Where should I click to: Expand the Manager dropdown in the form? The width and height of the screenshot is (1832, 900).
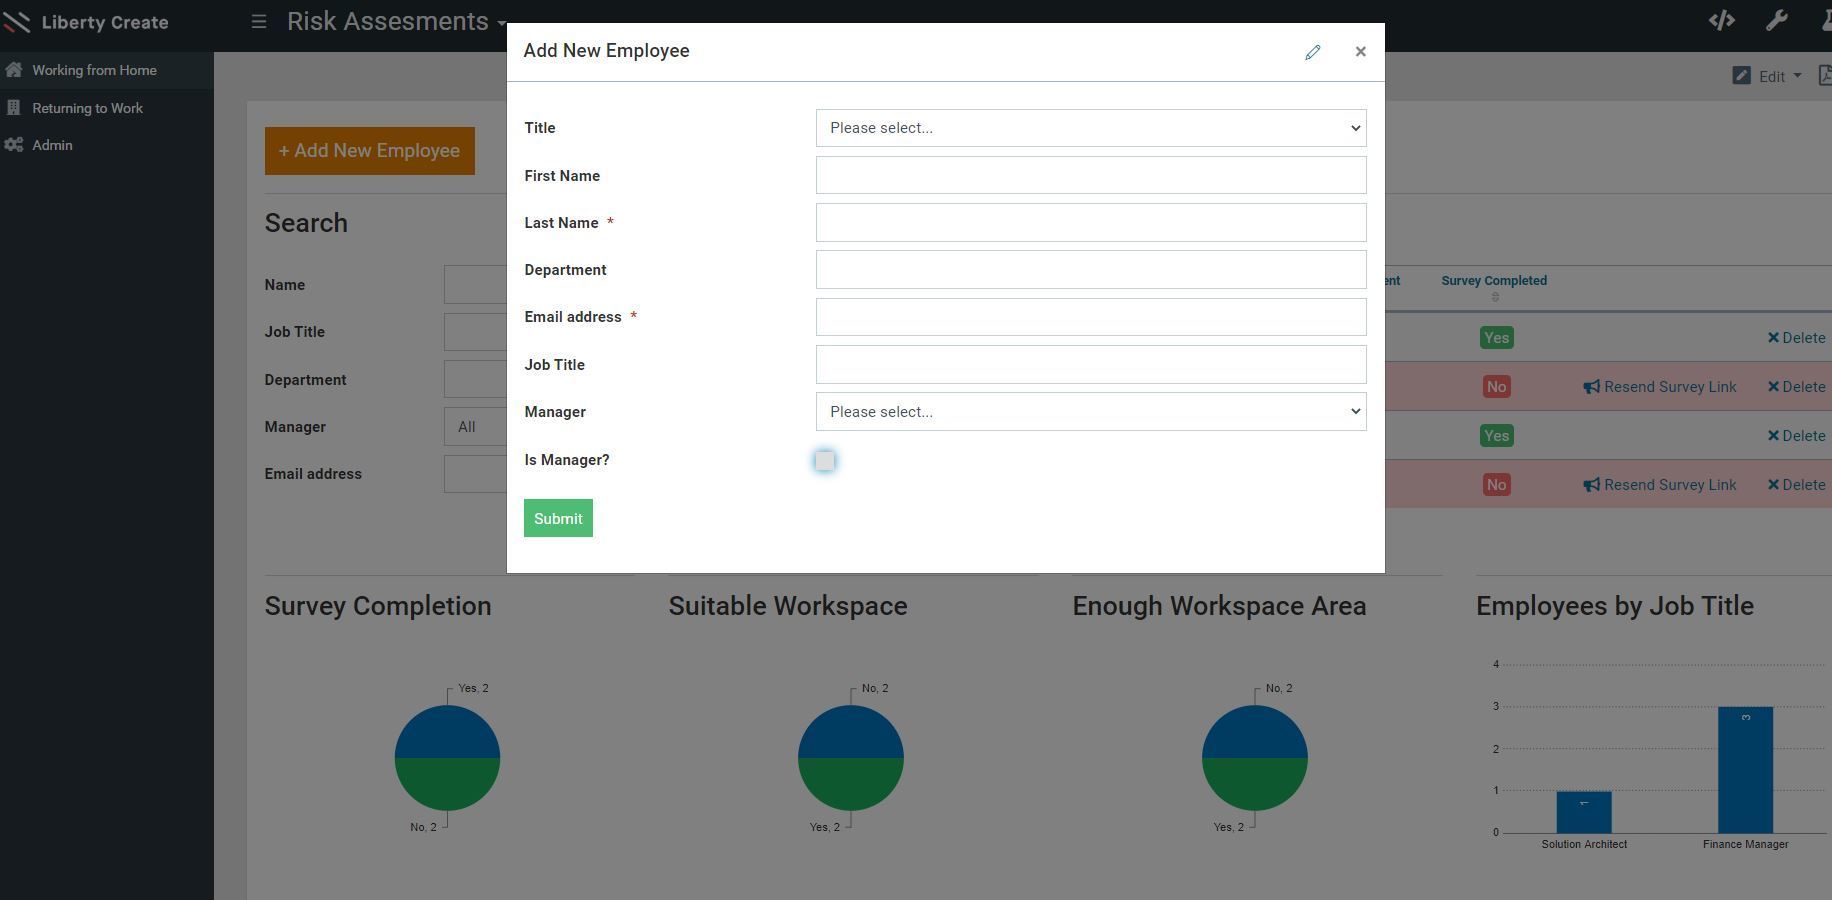click(1090, 412)
